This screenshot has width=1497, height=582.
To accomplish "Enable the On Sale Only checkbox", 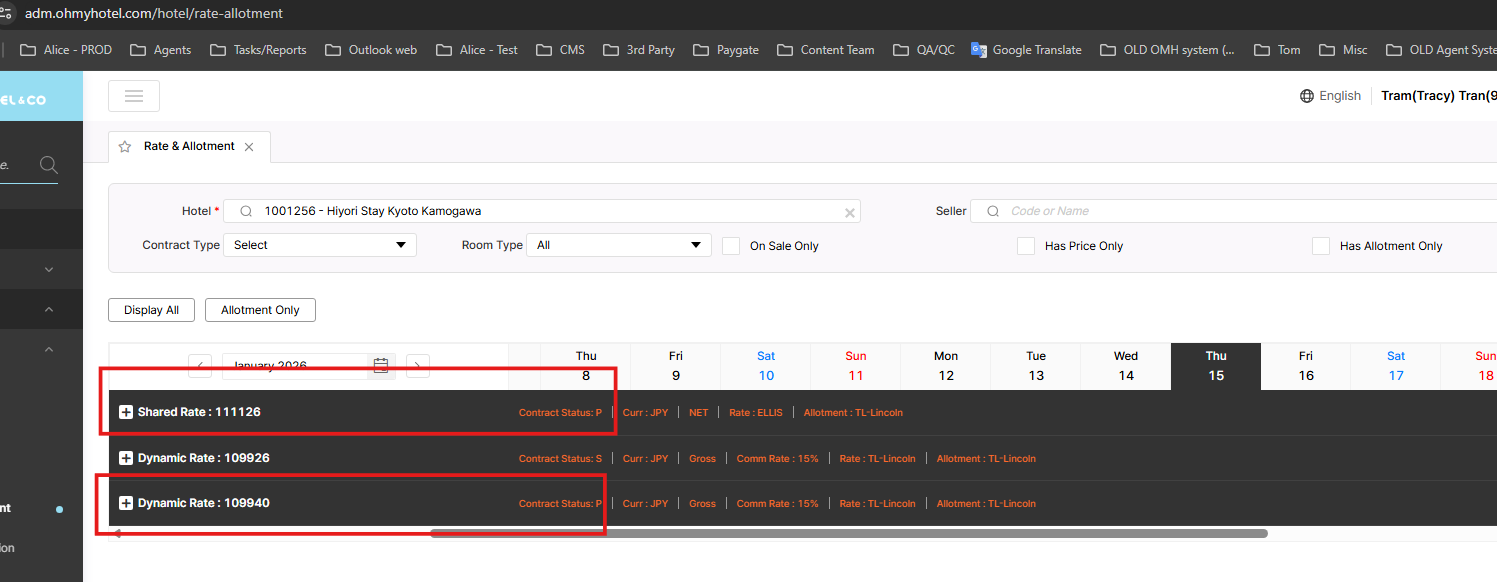I will pyautogui.click(x=731, y=246).
